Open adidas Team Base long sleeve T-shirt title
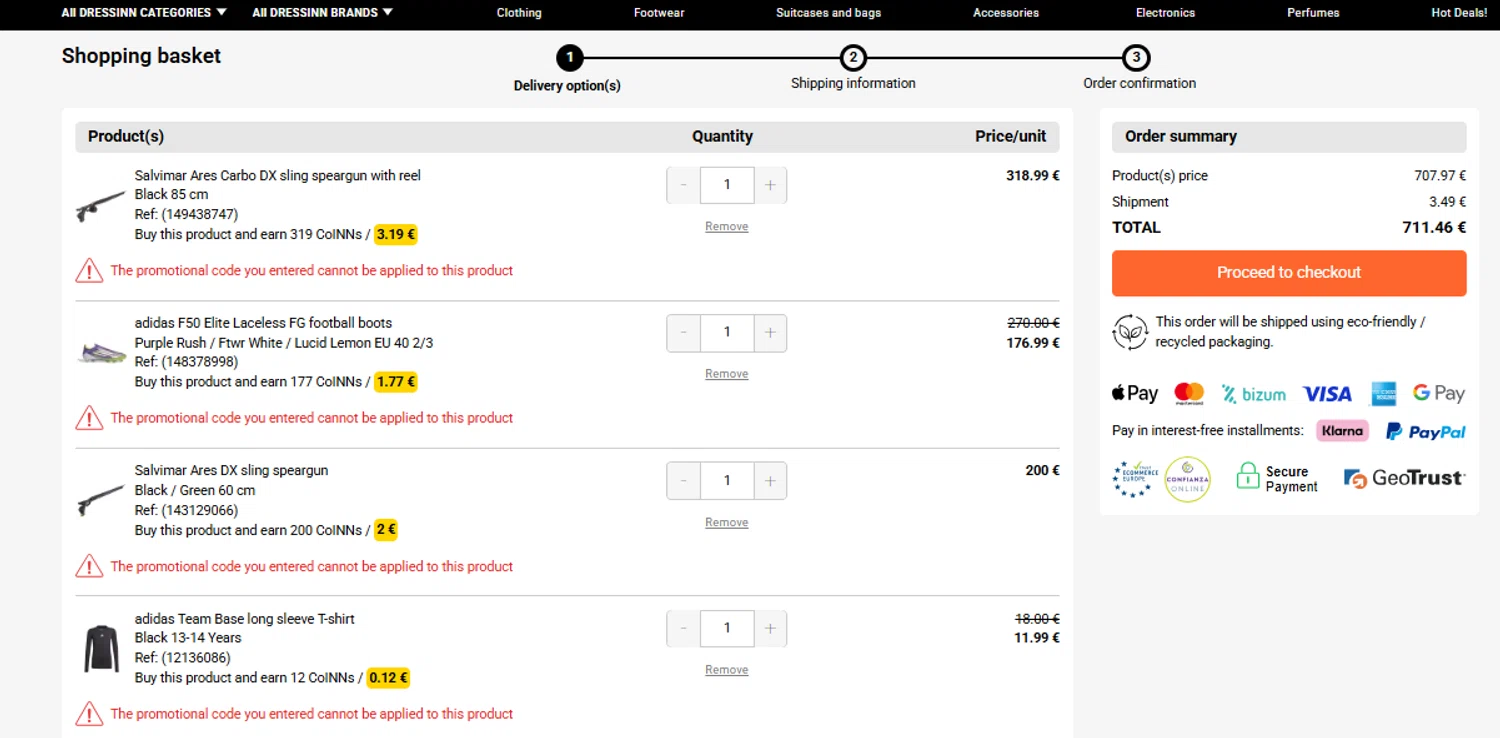 pyautogui.click(x=245, y=619)
